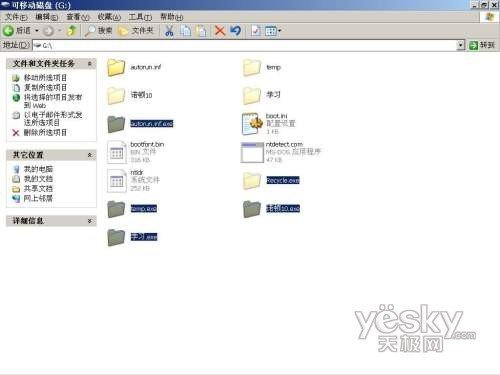Image resolution: width=500 pixels, height=375 pixels.
Task: Click 移动所选项目 task link
Action: pos(45,78)
